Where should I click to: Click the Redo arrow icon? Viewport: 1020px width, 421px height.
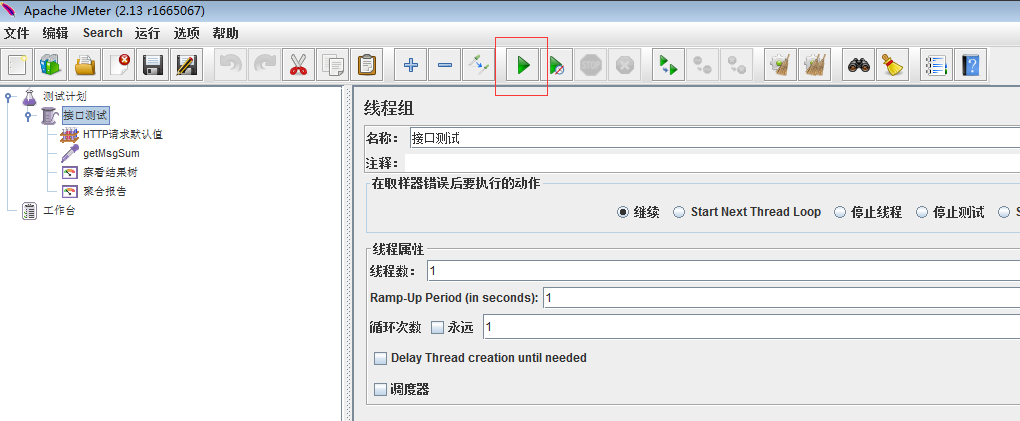[x=264, y=65]
